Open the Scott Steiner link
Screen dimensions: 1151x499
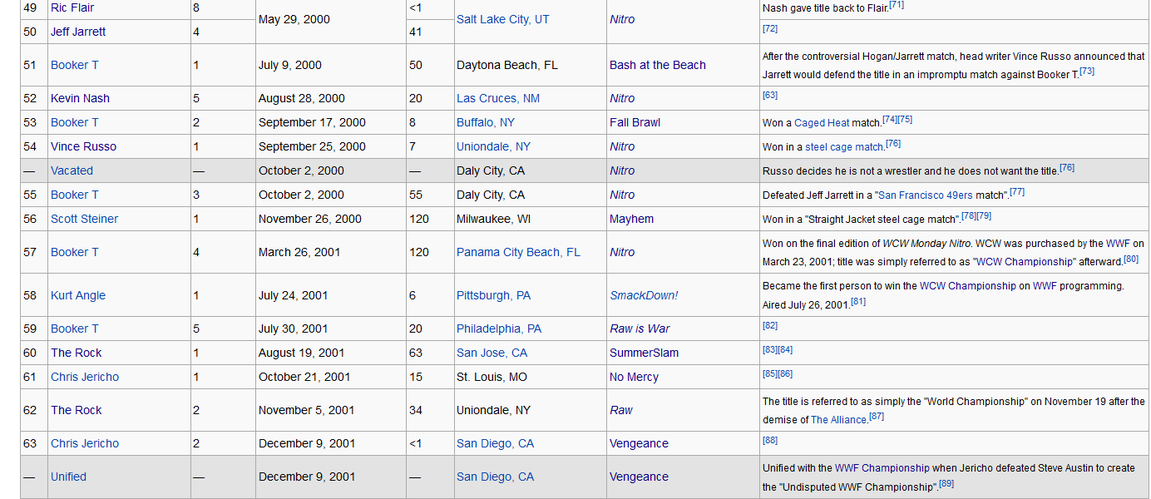click(x=84, y=219)
